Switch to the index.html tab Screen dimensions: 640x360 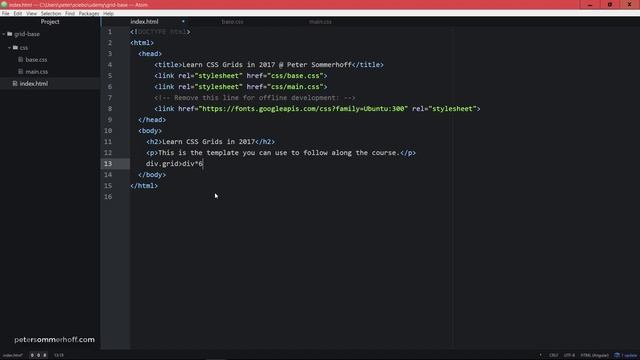click(x=144, y=22)
